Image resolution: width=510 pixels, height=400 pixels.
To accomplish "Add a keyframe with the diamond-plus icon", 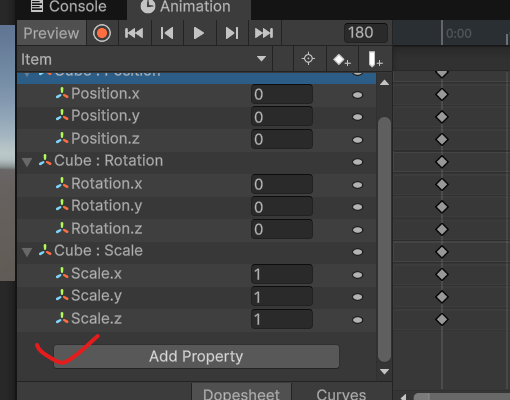I will pyautogui.click(x=342, y=60).
